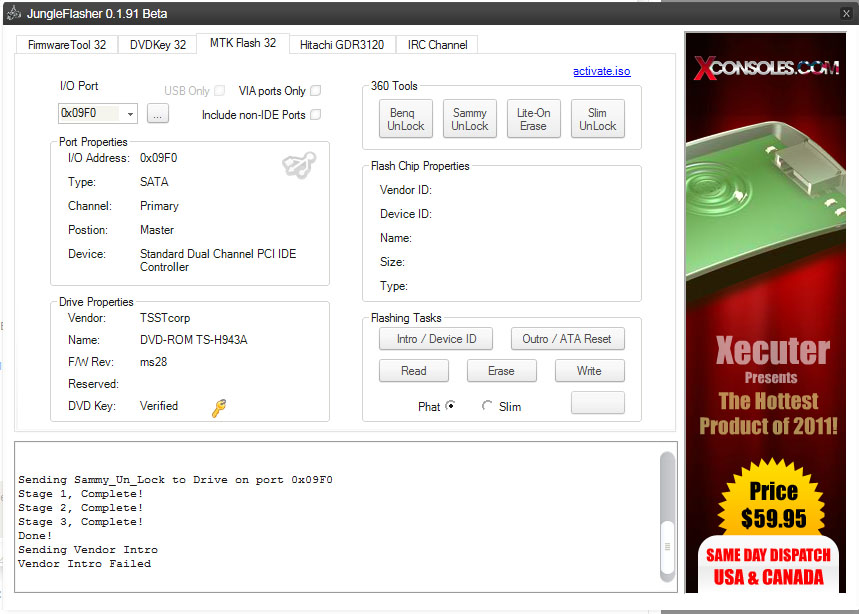859x614 pixels.
Task: Check Include non-IDE Ports option
Action: coord(316,114)
